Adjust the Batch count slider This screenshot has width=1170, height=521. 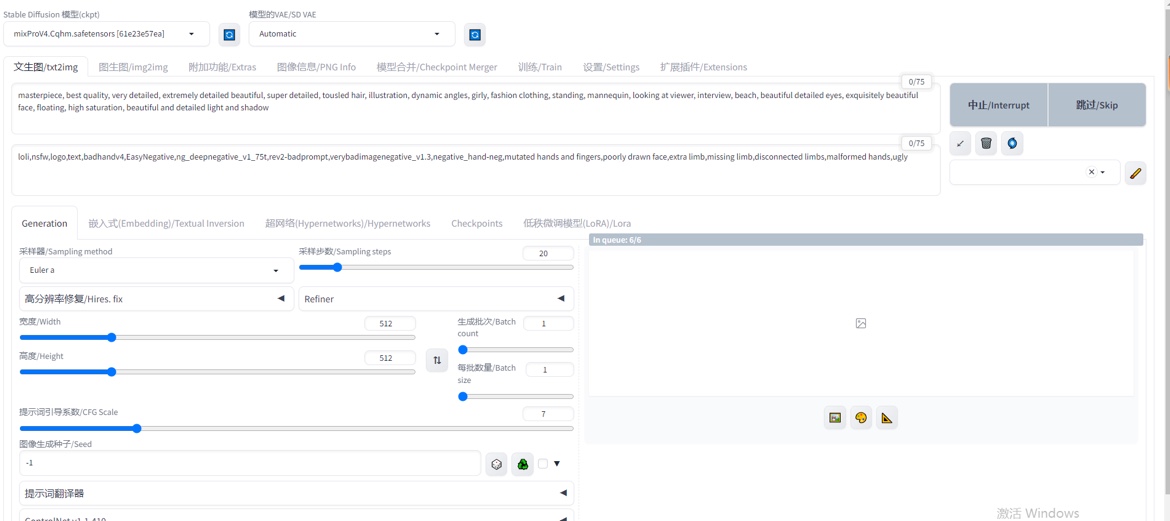tap(516, 349)
